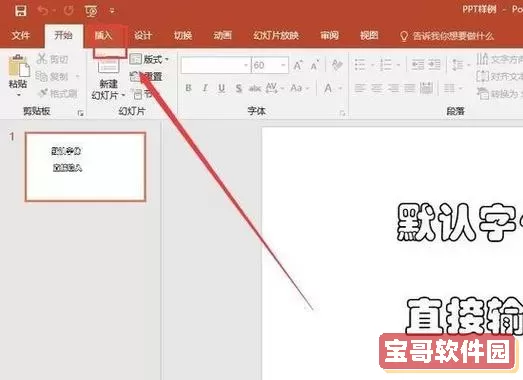523x380 pixels.
Task: Click the 剪切 (Cut) scissors button
Action: pyautogui.click(x=53, y=59)
